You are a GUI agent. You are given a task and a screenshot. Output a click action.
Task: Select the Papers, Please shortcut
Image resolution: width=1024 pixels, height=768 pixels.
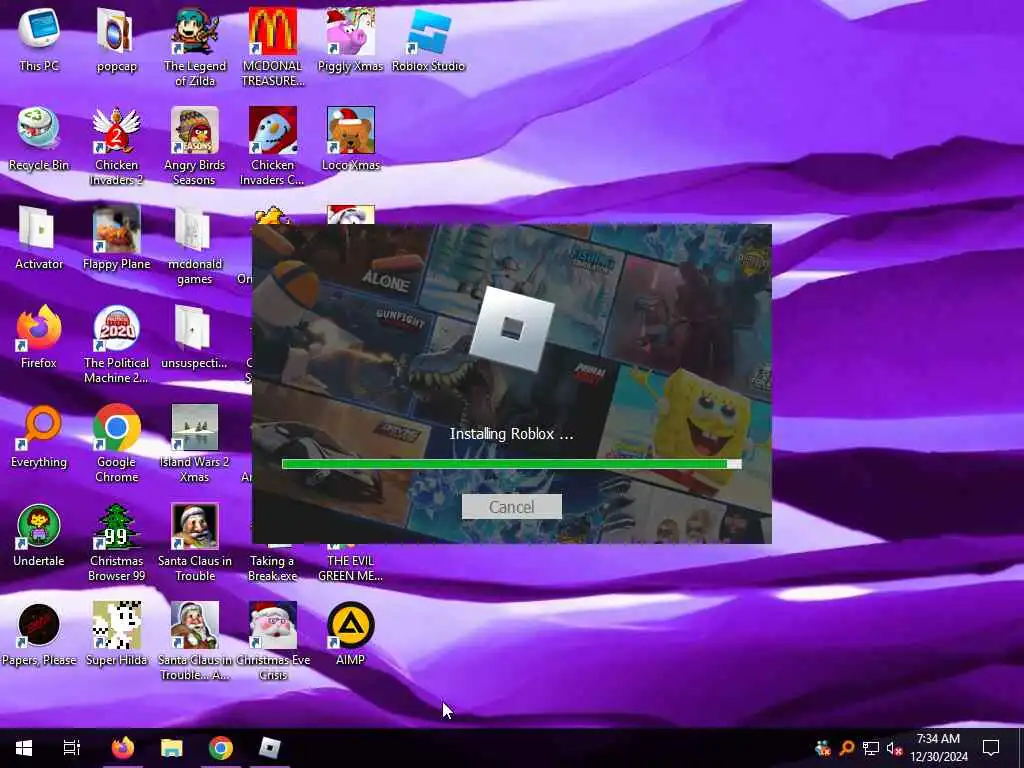pyautogui.click(x=39, y=635)
